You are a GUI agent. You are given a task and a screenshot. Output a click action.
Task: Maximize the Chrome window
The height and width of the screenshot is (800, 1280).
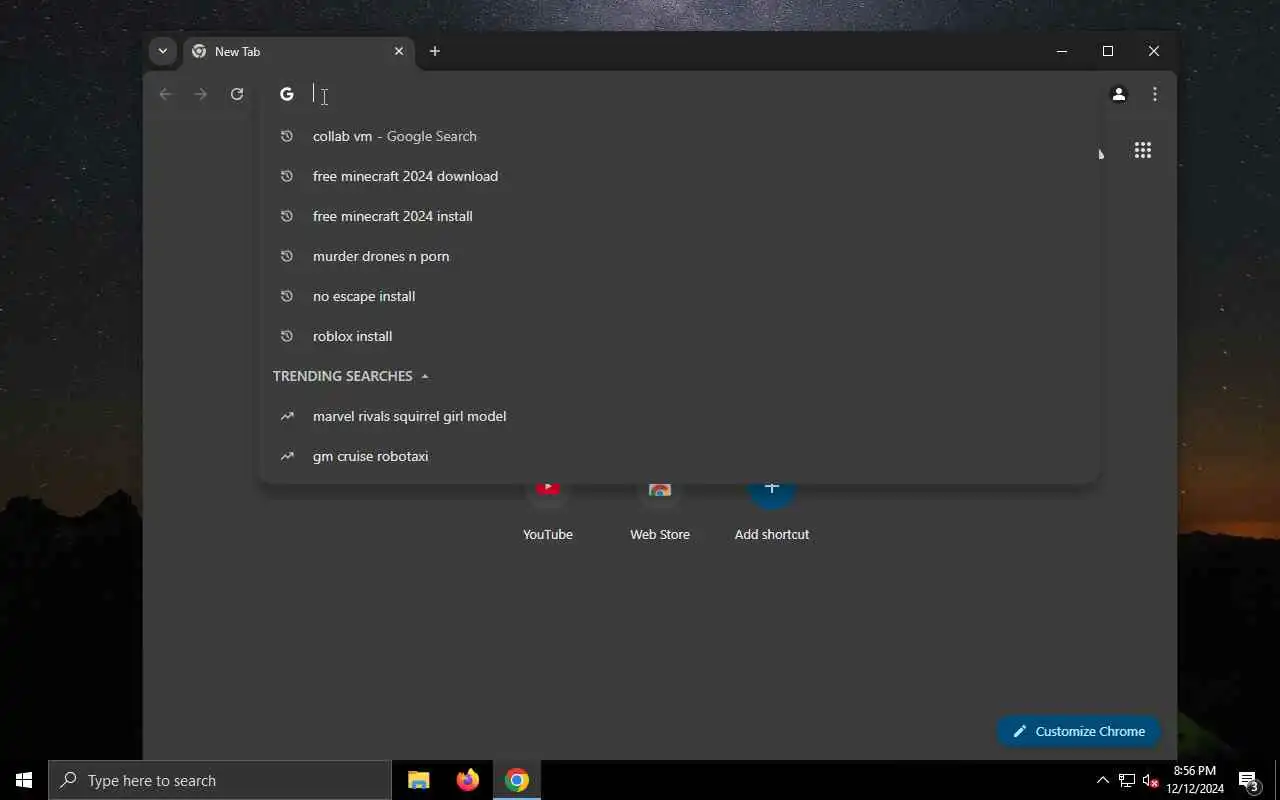coord(1108,51)
